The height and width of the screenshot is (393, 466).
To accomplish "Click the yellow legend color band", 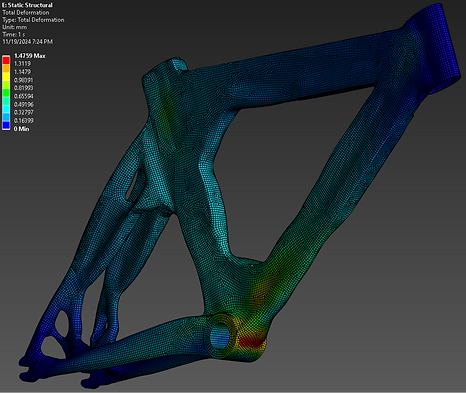I will click(x=6, y=76).
